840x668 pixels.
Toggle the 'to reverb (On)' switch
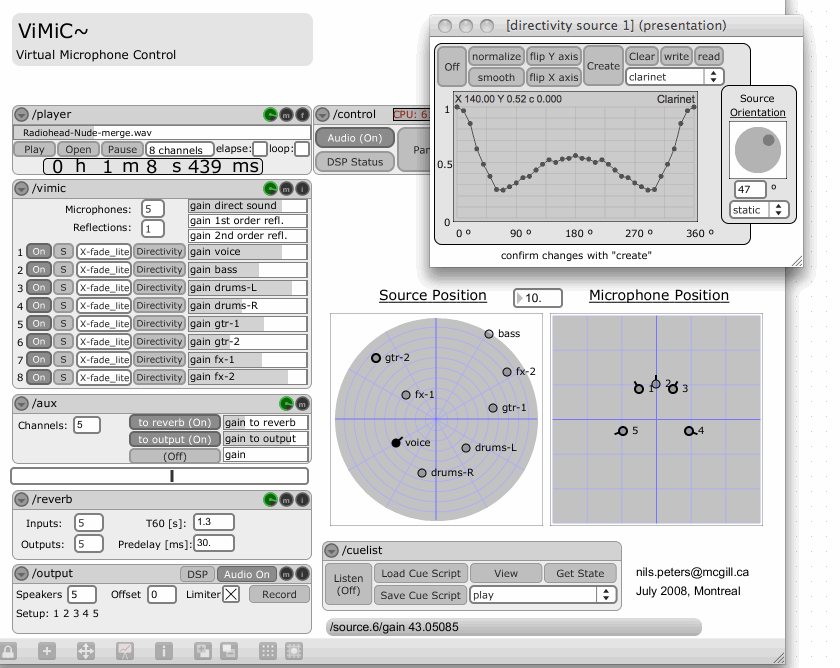click(175, 423)
